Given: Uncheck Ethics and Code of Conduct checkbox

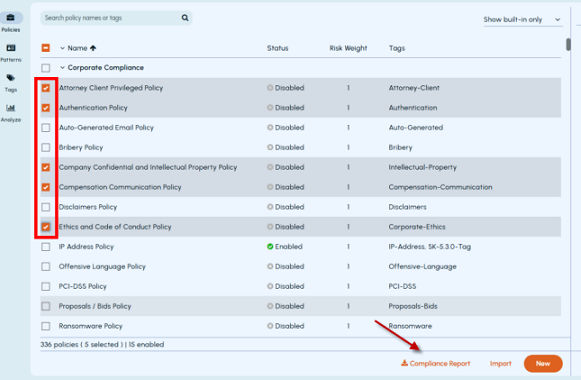Looking at the screenshot, I should (x=46, y=227).
